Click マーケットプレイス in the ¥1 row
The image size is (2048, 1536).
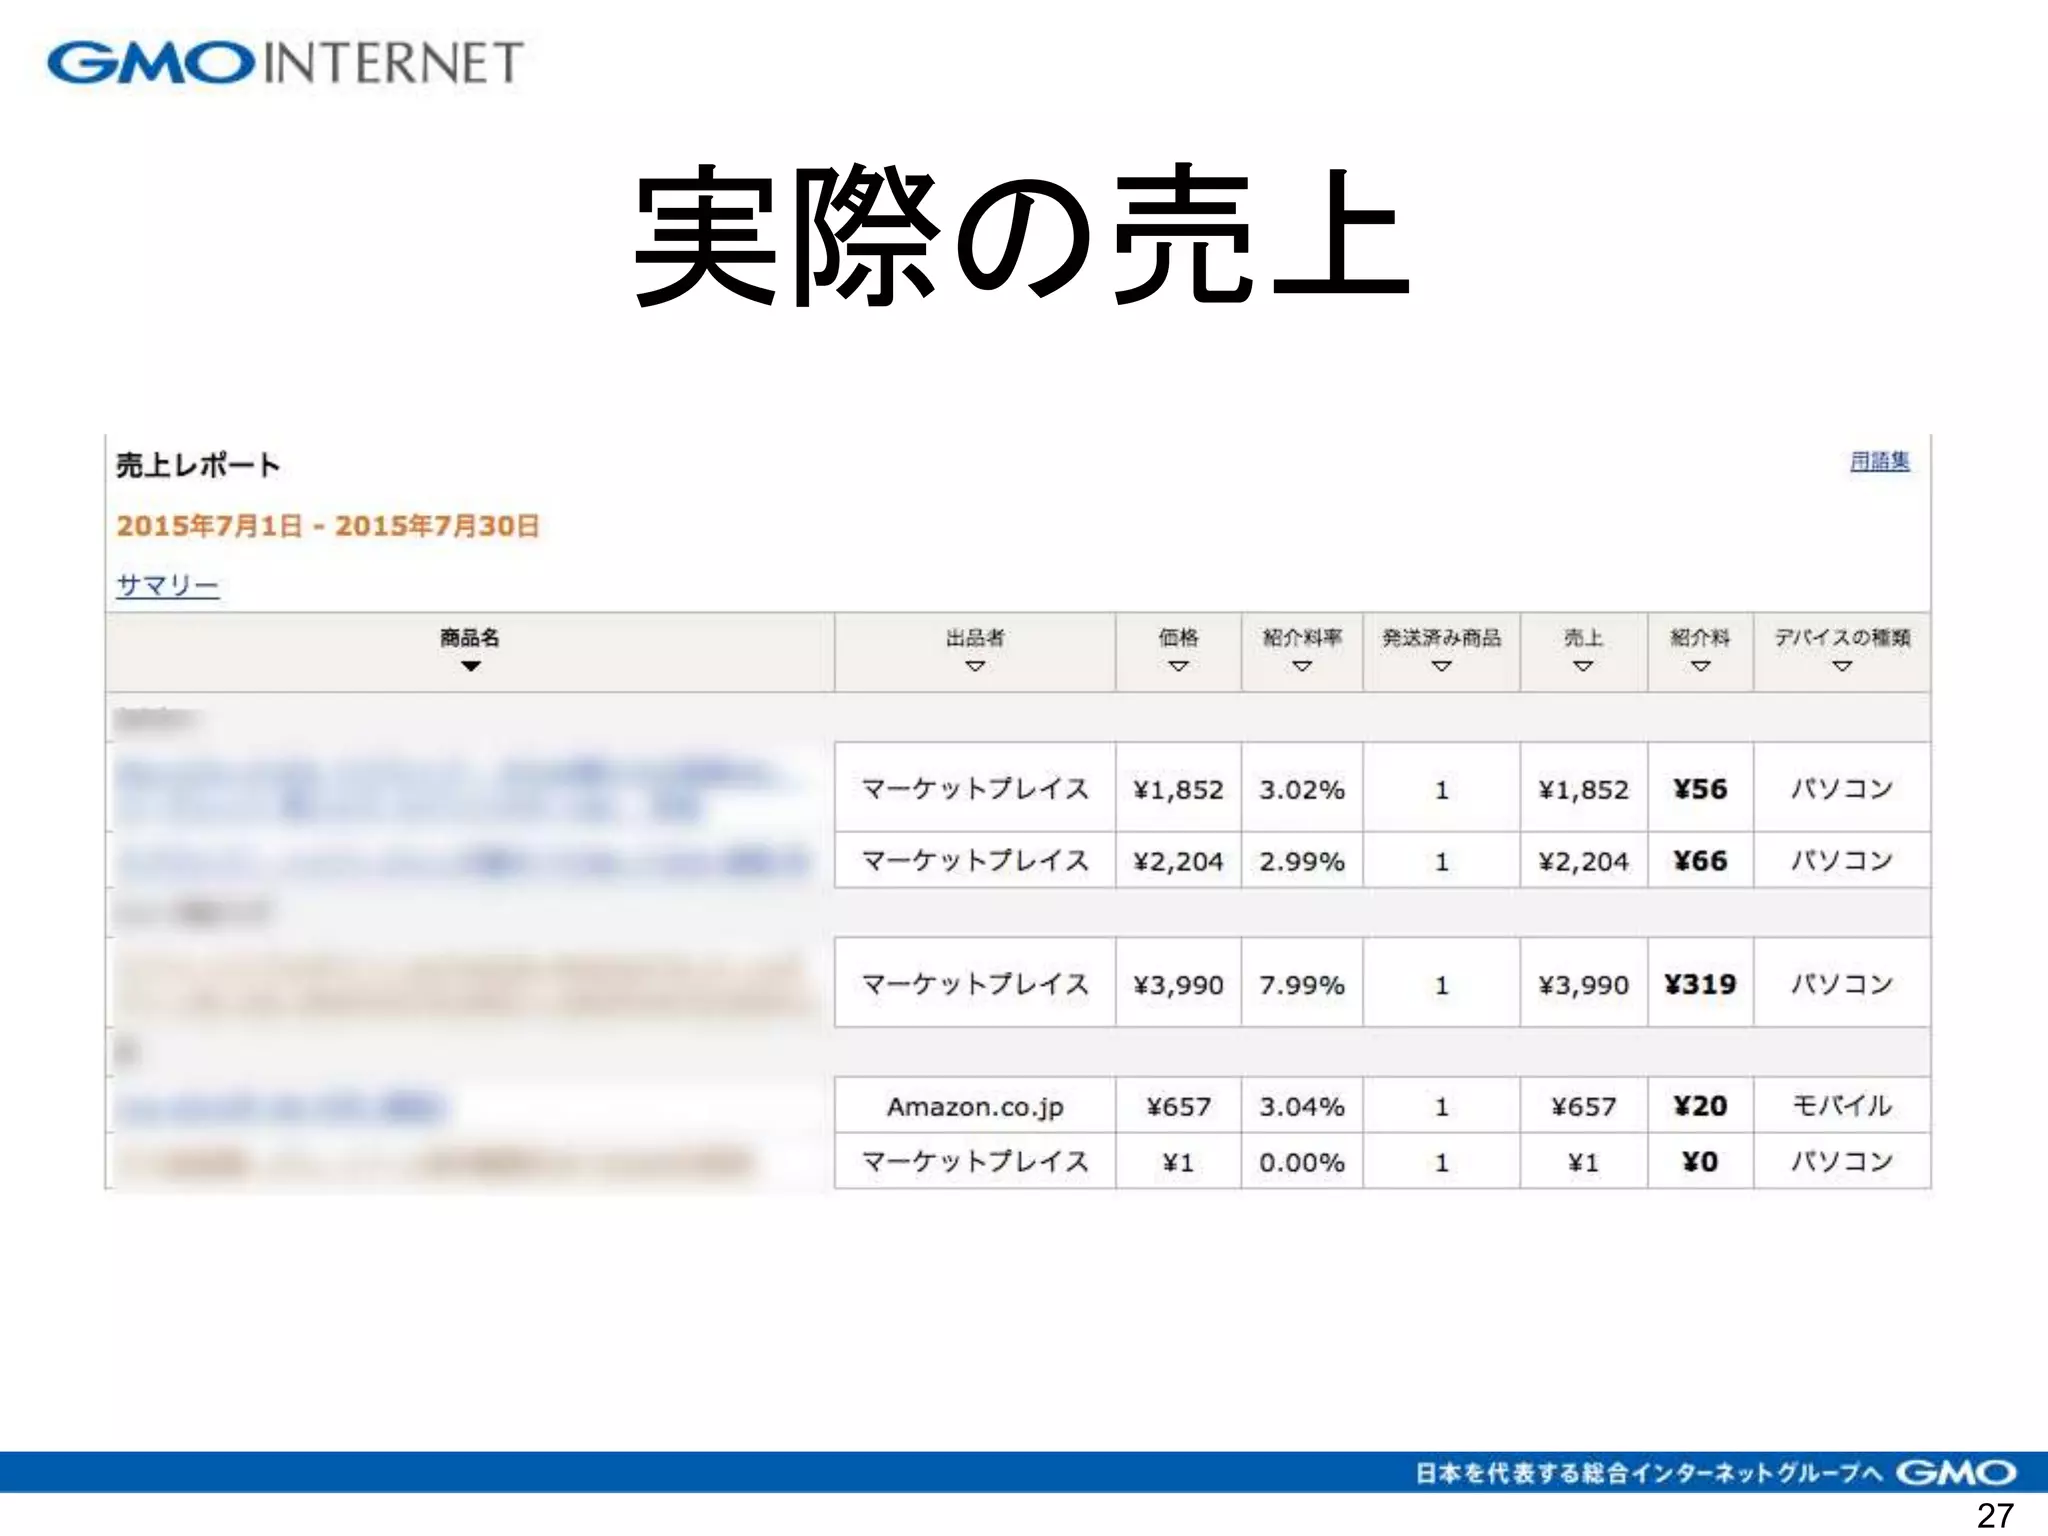(x=975, y=1162)
